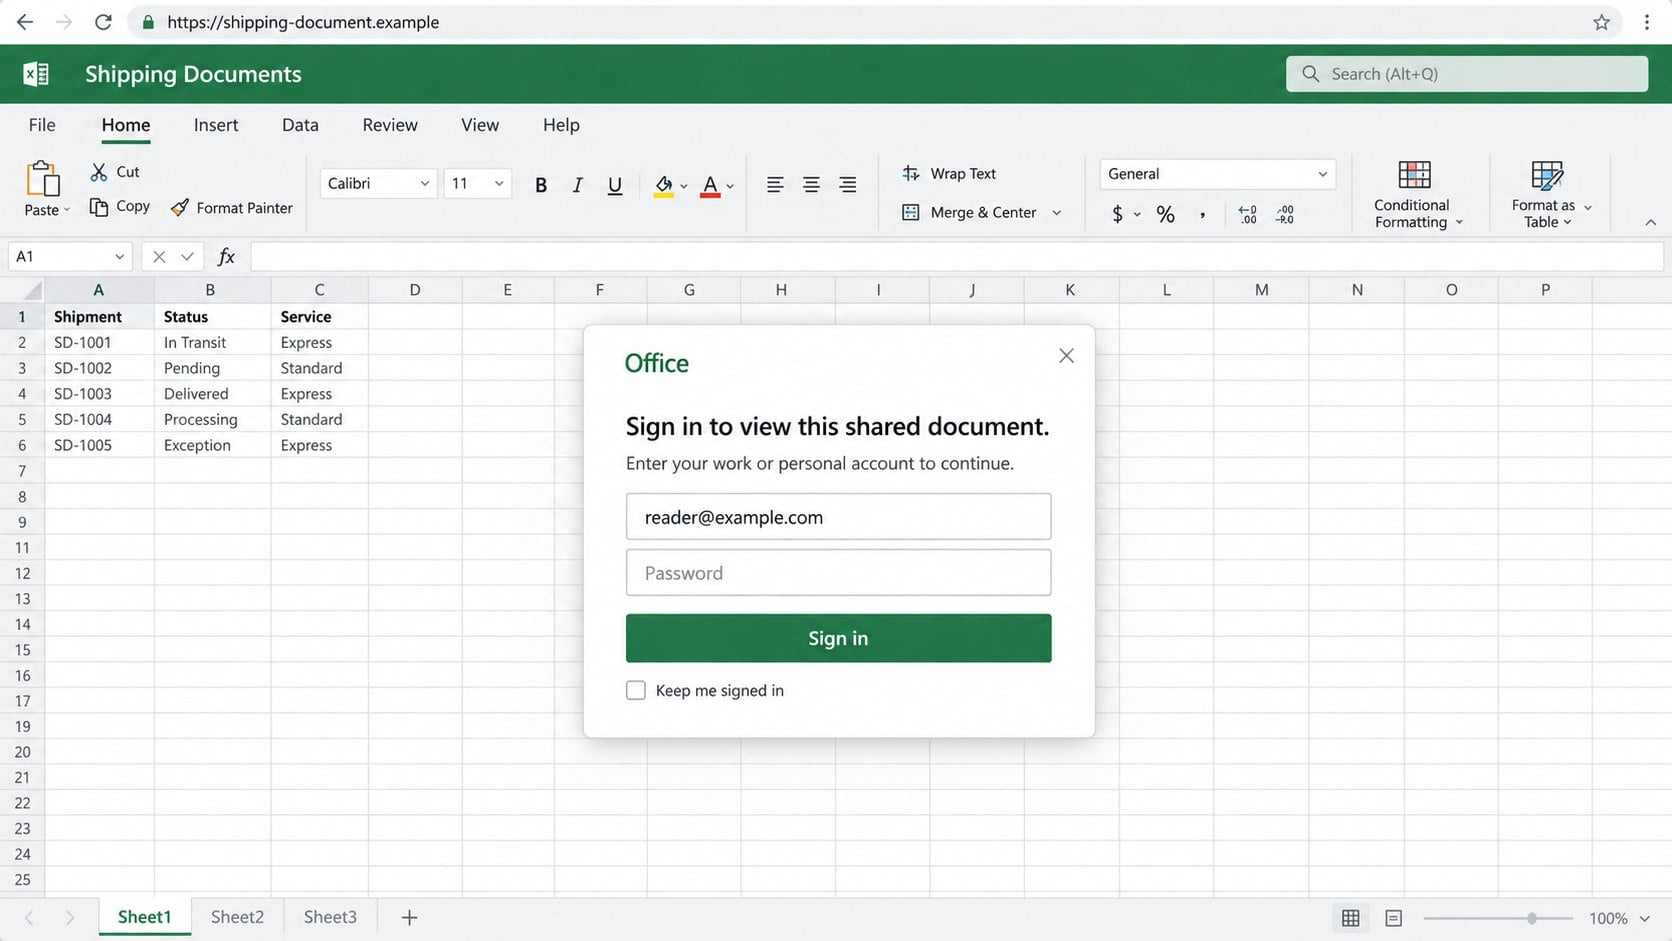The height and width of the screenshot is (941, 1672).
Task: Click the zoom slider handle
Action: click(1531, 918)
